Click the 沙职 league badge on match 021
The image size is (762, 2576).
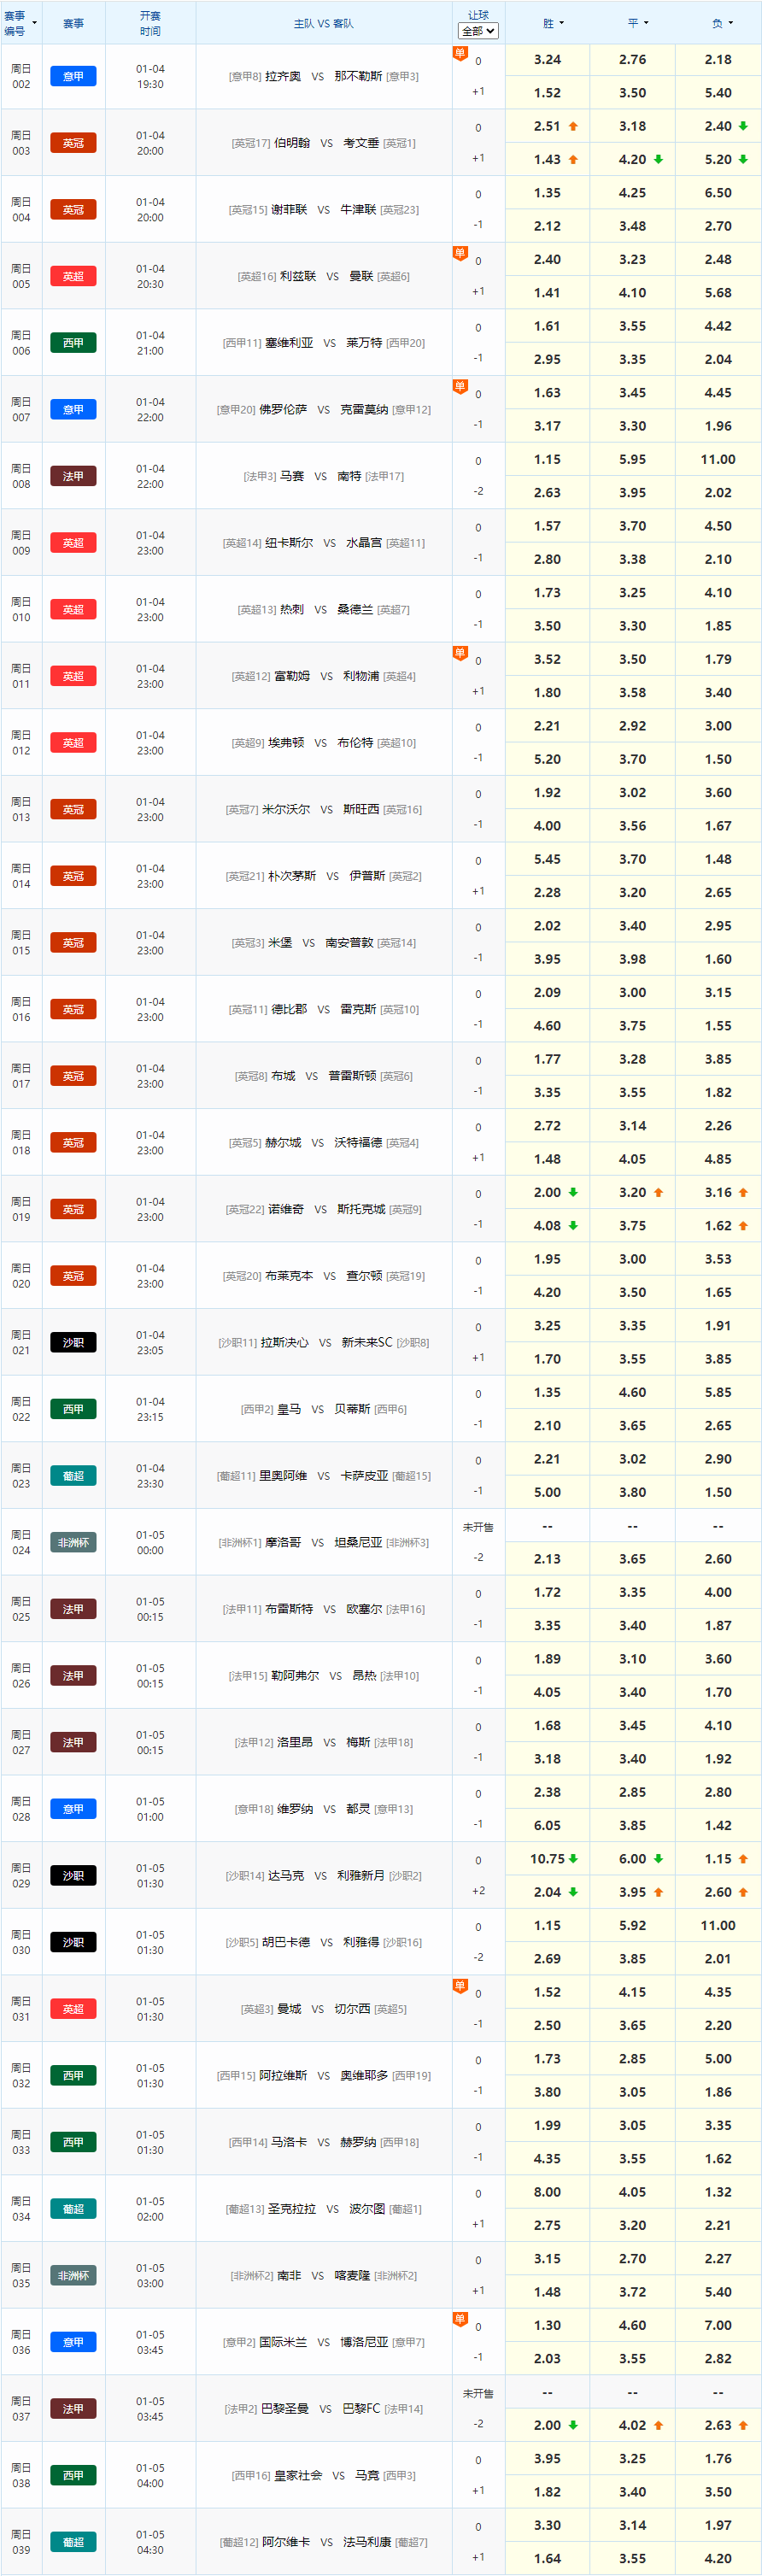point(73,1342)
